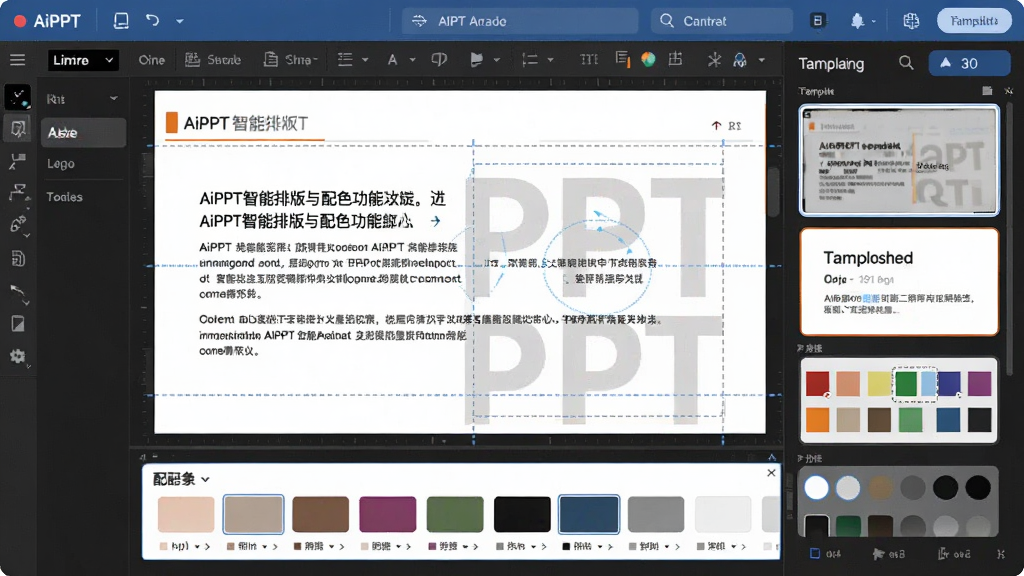This screenshot has width=1024, height=576.
Task: Open the Limre dropdown
Action: 83,60
